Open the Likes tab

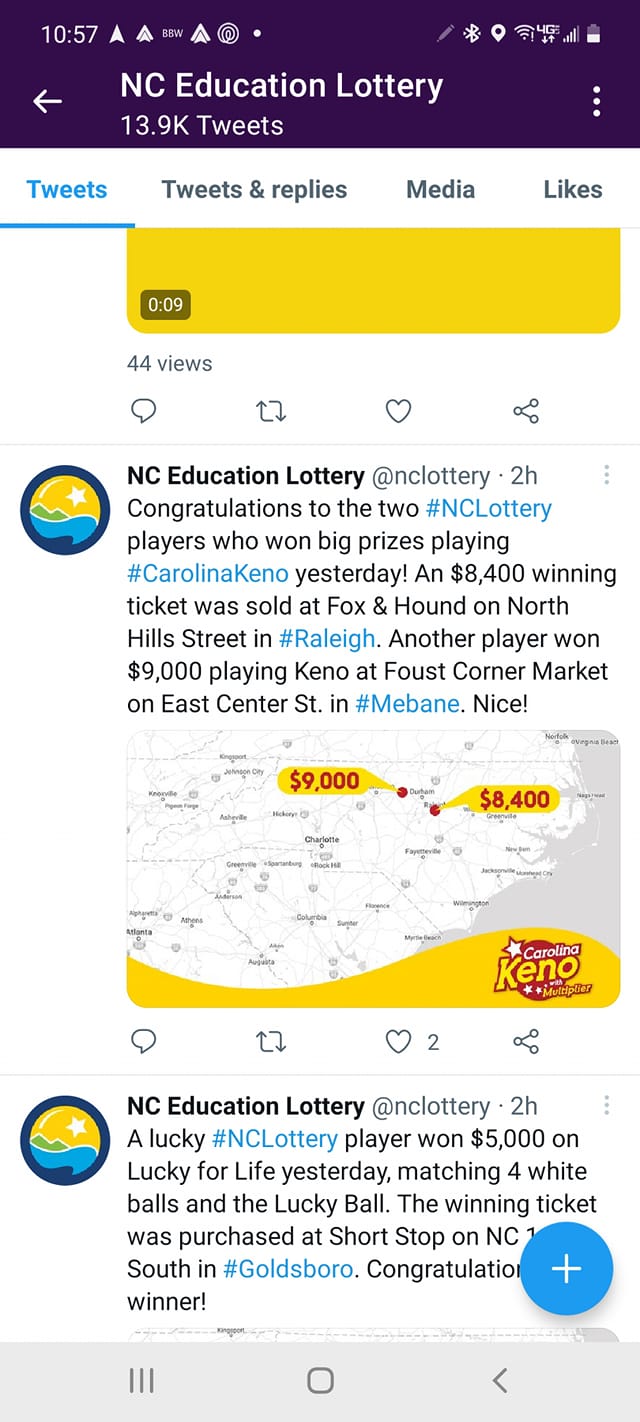pyautogui.click(x=573, y=189)
